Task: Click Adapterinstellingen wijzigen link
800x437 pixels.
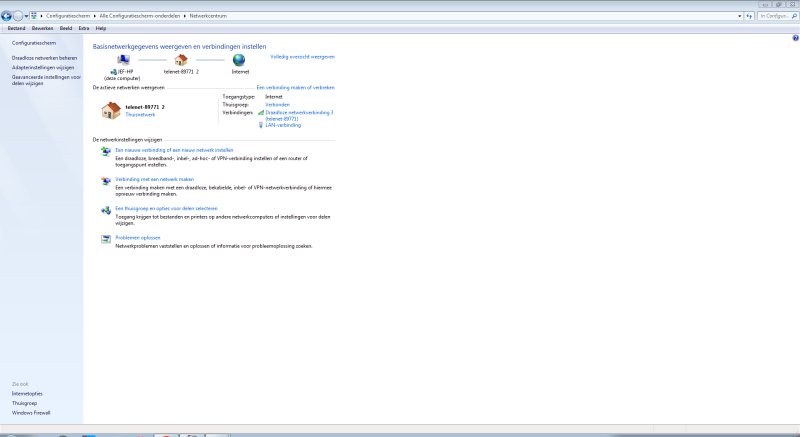Action: 42,67
